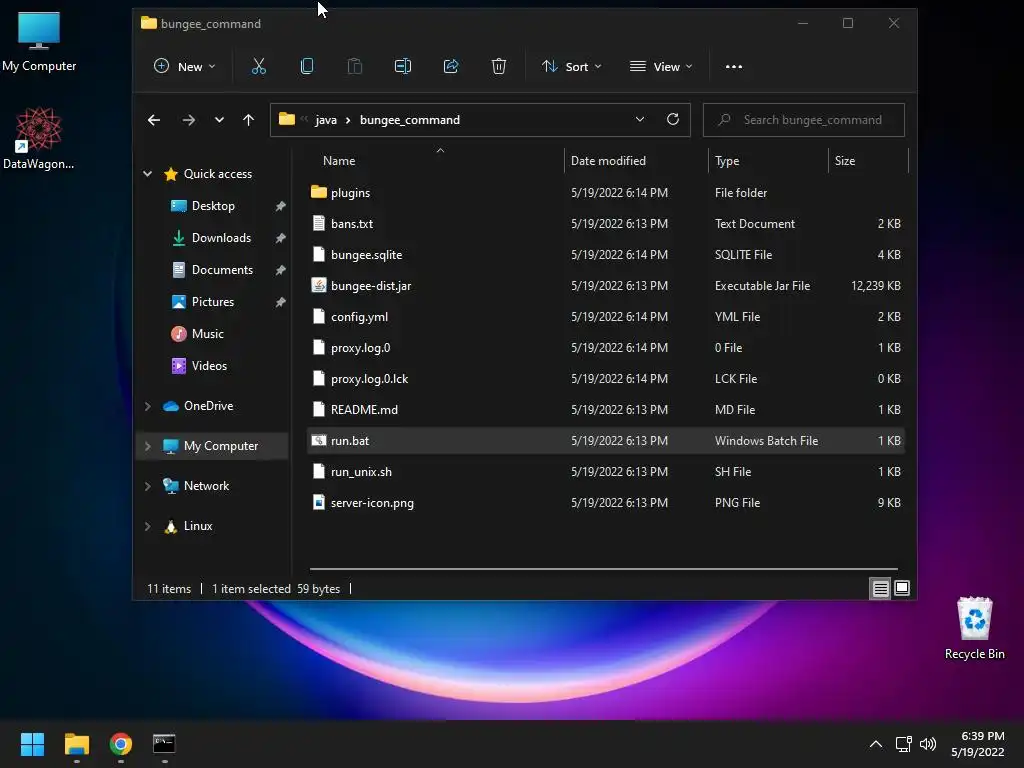Open the volume speaker tray icon
1024x768 pixels.
point(927,744)
